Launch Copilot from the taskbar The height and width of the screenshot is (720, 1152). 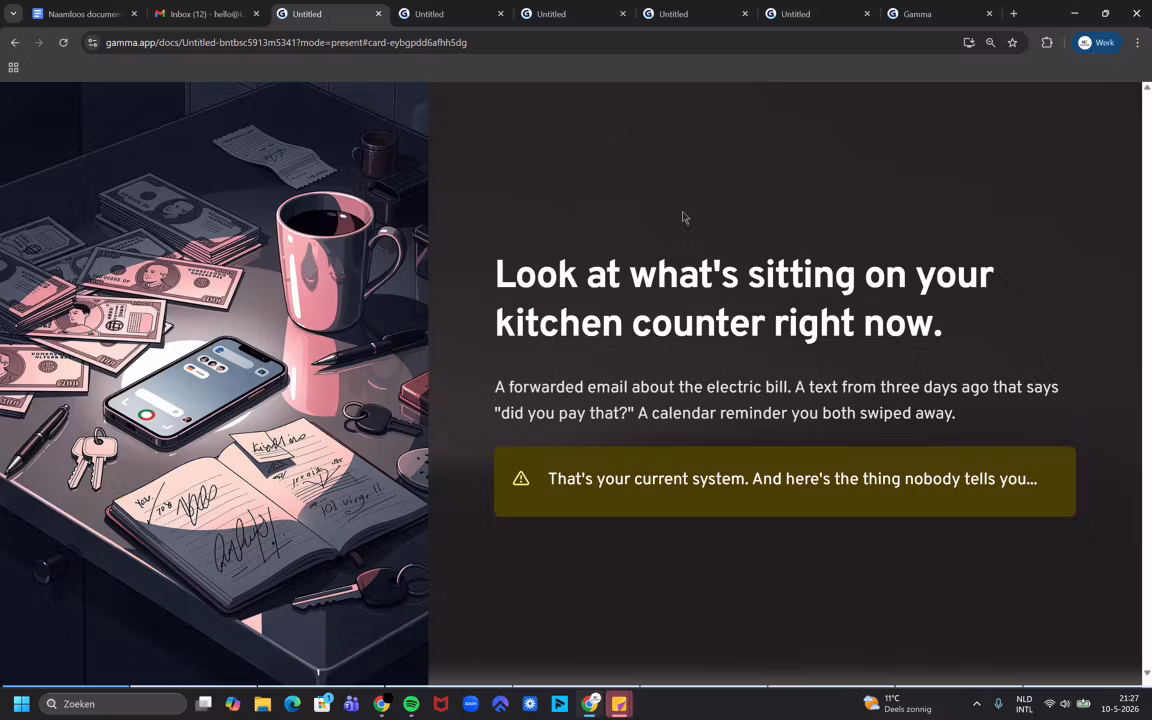point(233,704)
